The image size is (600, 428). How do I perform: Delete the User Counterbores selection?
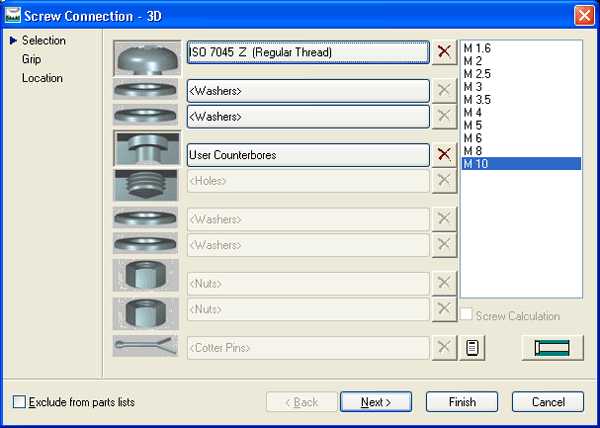click(444, 155)
